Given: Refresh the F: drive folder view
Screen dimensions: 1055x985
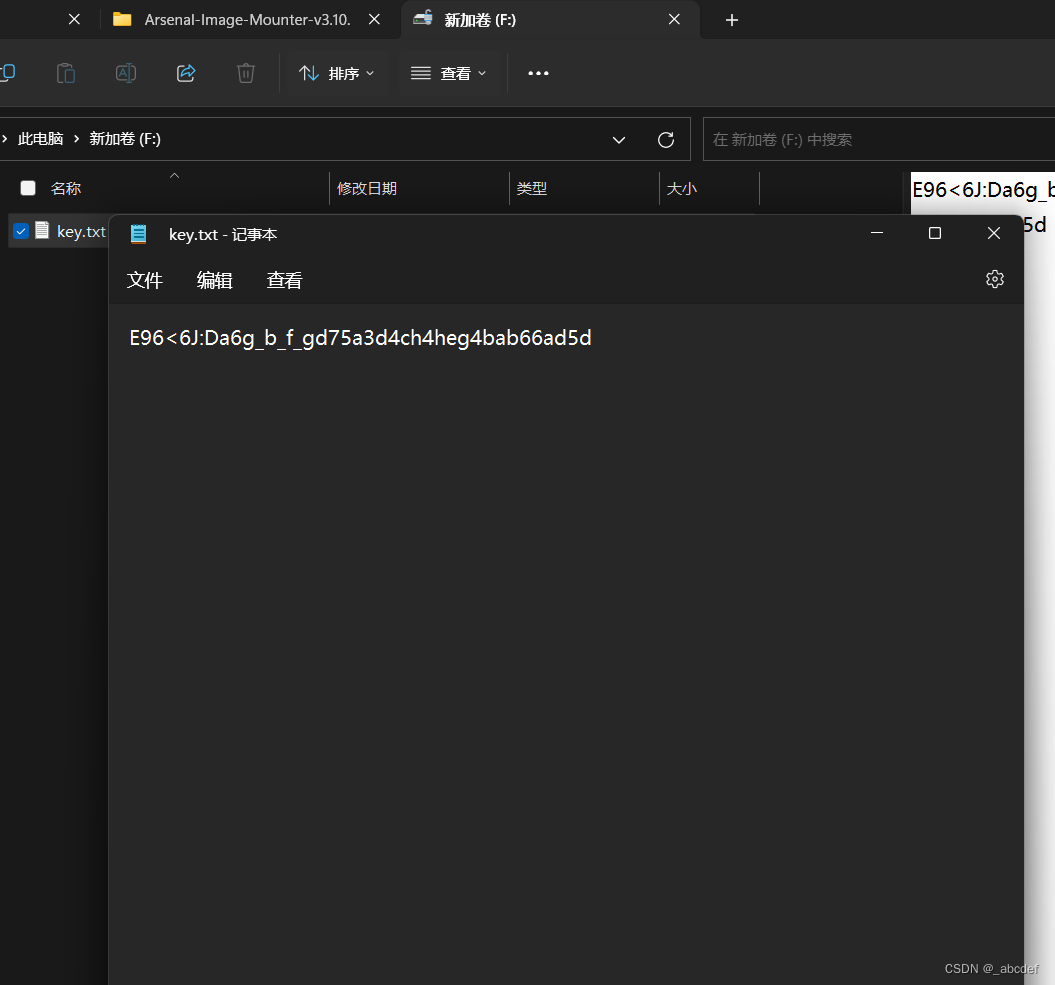Looking at the screenshot, I should pos(665,139).
